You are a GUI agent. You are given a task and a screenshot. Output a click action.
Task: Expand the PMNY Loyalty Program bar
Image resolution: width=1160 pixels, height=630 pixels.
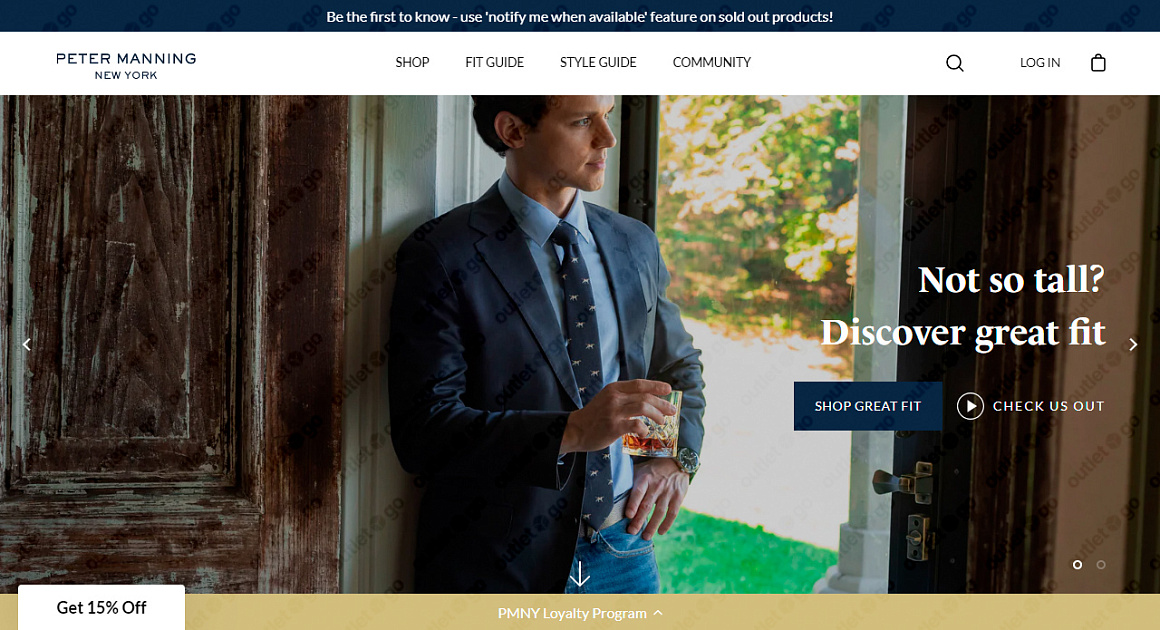[x=580, y=612]
